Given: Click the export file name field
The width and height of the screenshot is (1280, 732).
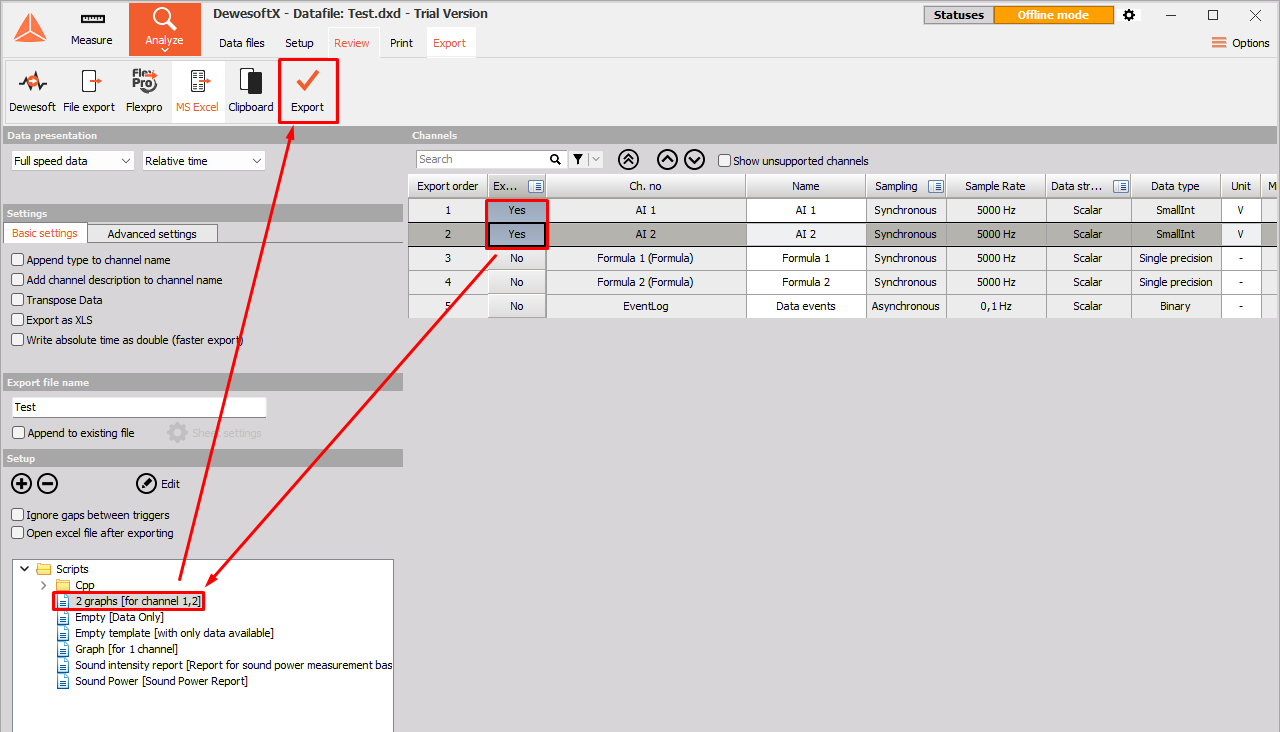Looking at the screenshot, I should click(x=139, y=407).
